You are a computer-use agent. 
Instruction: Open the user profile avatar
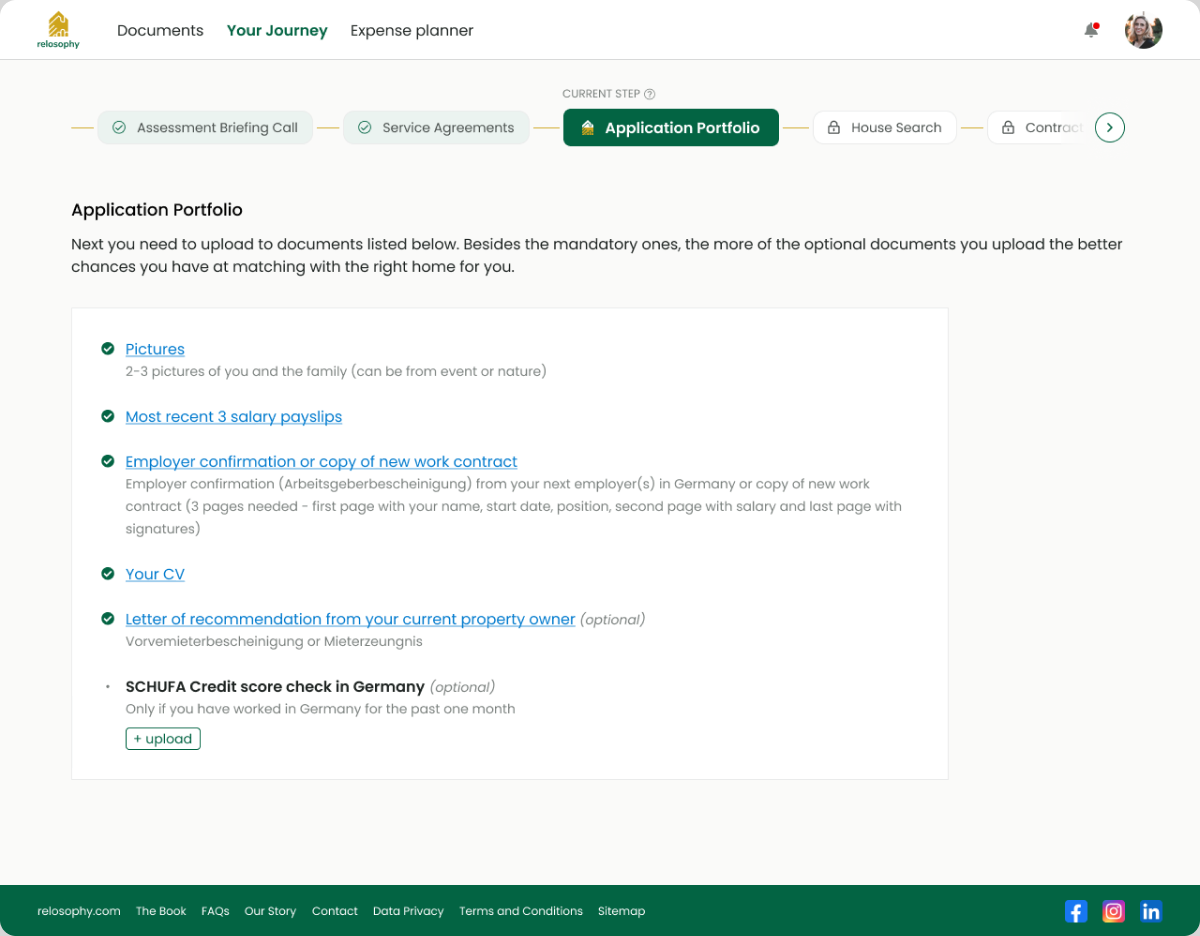coord(1143,30)
